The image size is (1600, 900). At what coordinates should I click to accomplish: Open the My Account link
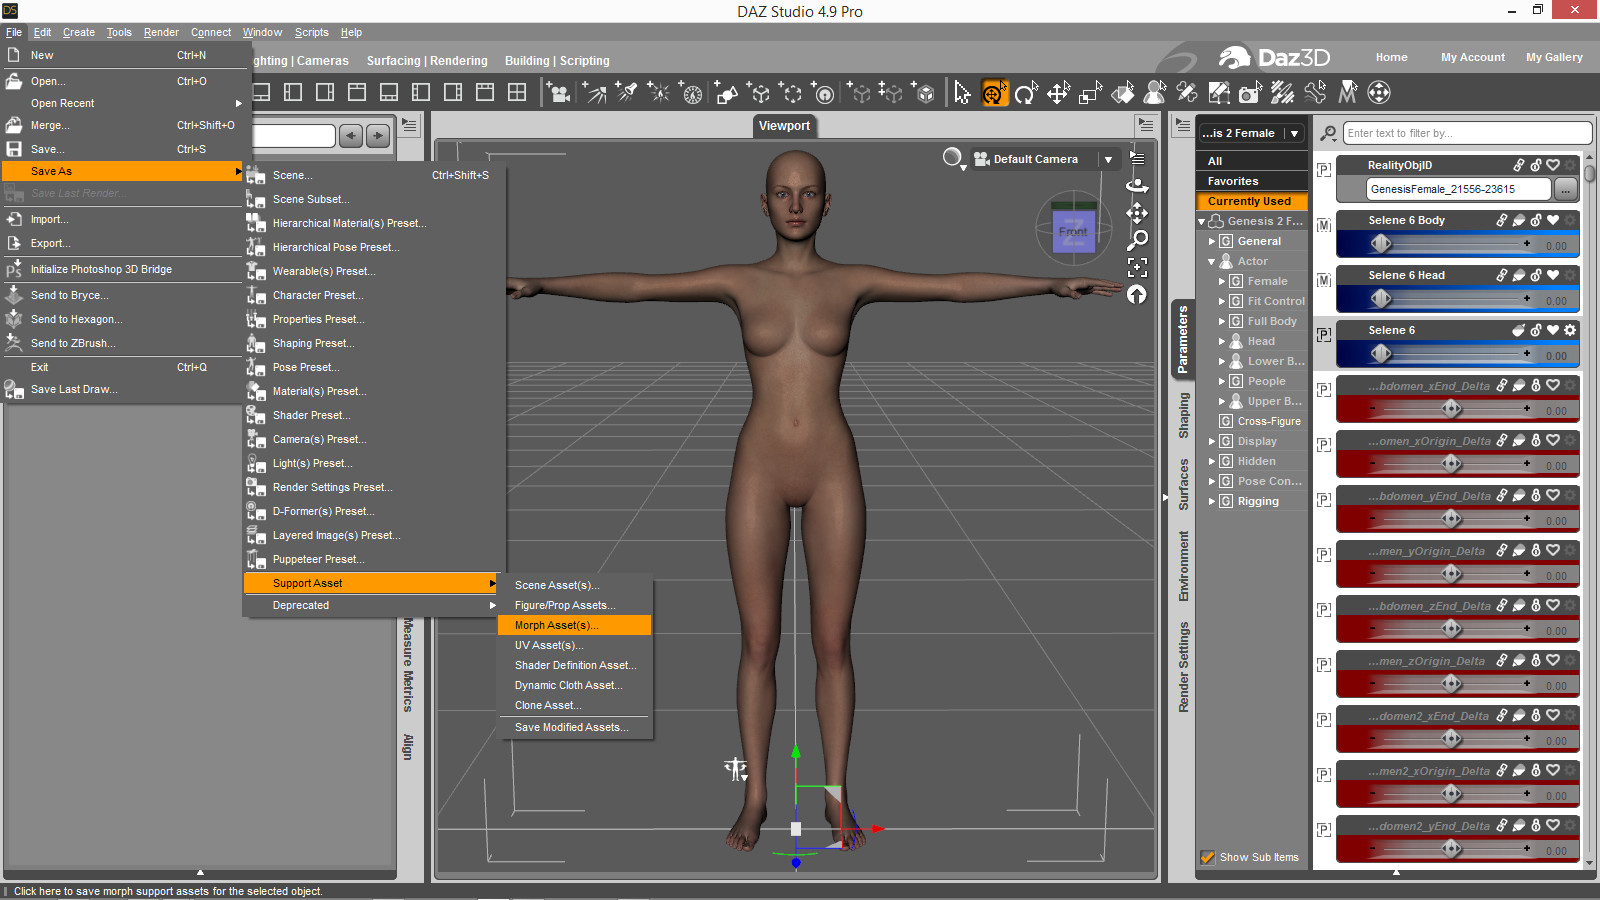pyautogui.click(x=1472, y=57)
